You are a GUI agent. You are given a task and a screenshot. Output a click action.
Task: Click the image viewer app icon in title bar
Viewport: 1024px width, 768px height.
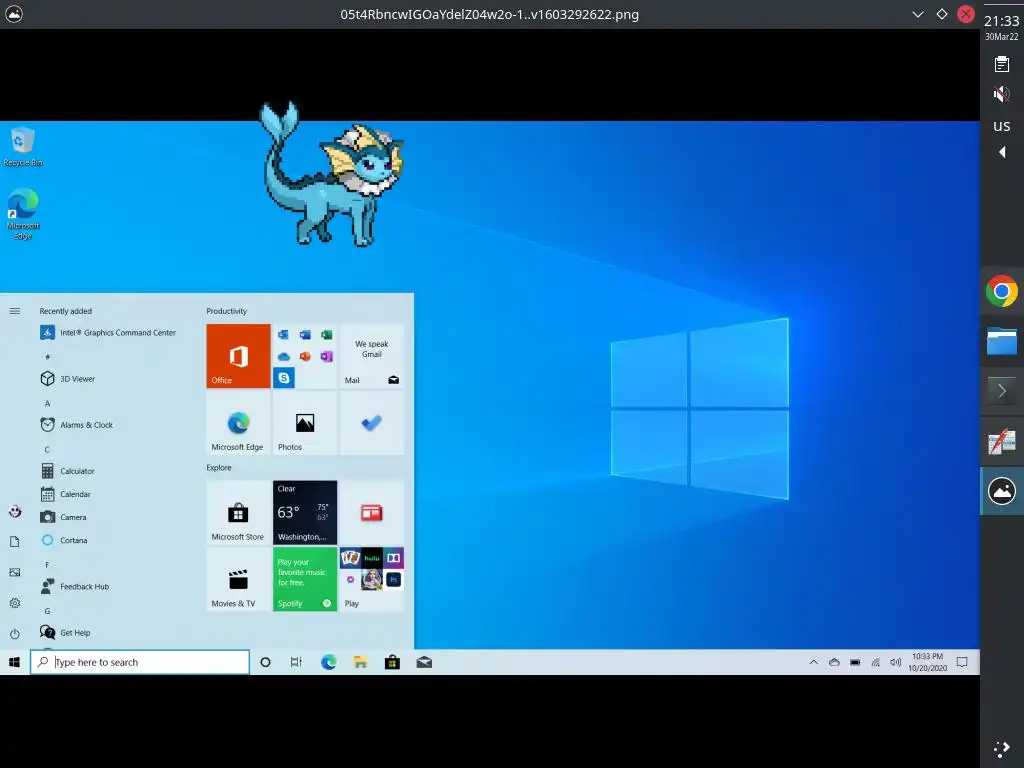click(x=14, y=14)
